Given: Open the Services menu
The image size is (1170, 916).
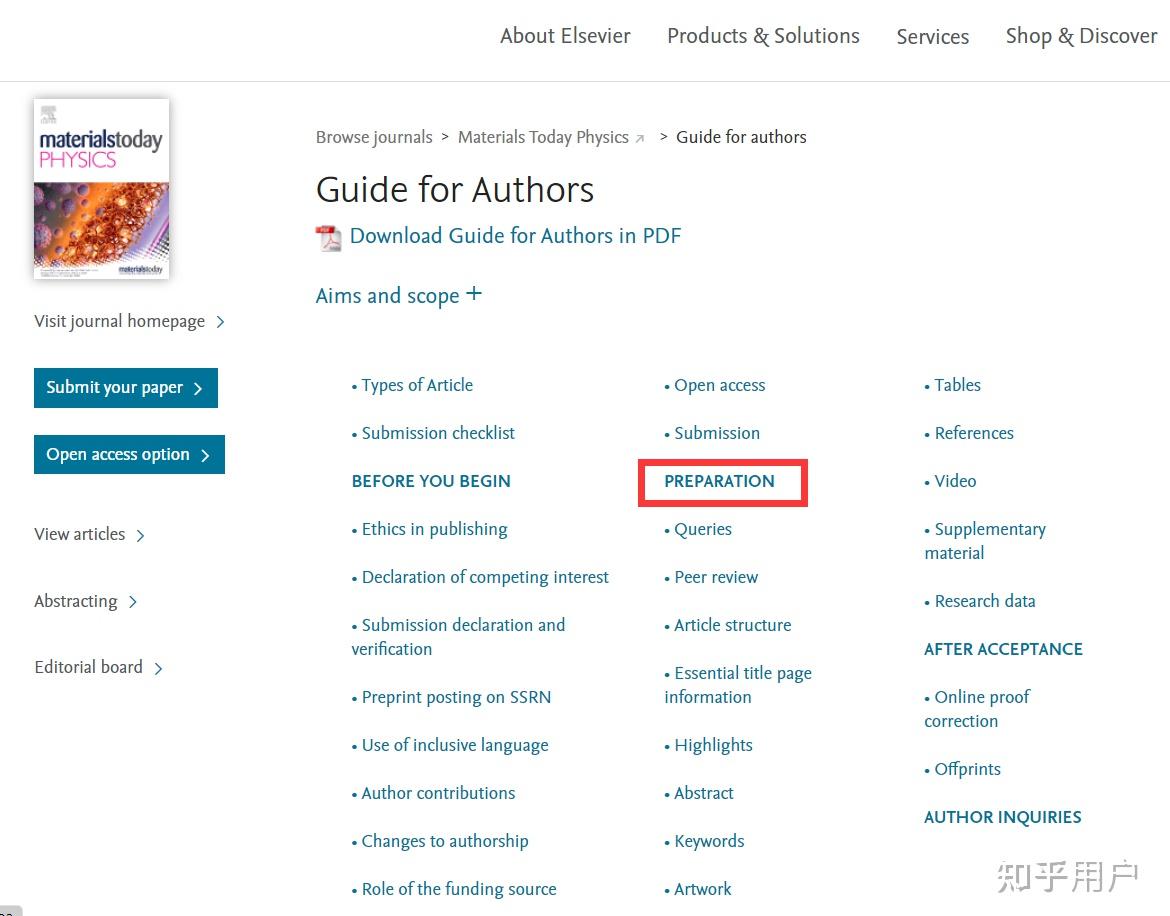Looking at the screenshot, I should coord(933,37).
